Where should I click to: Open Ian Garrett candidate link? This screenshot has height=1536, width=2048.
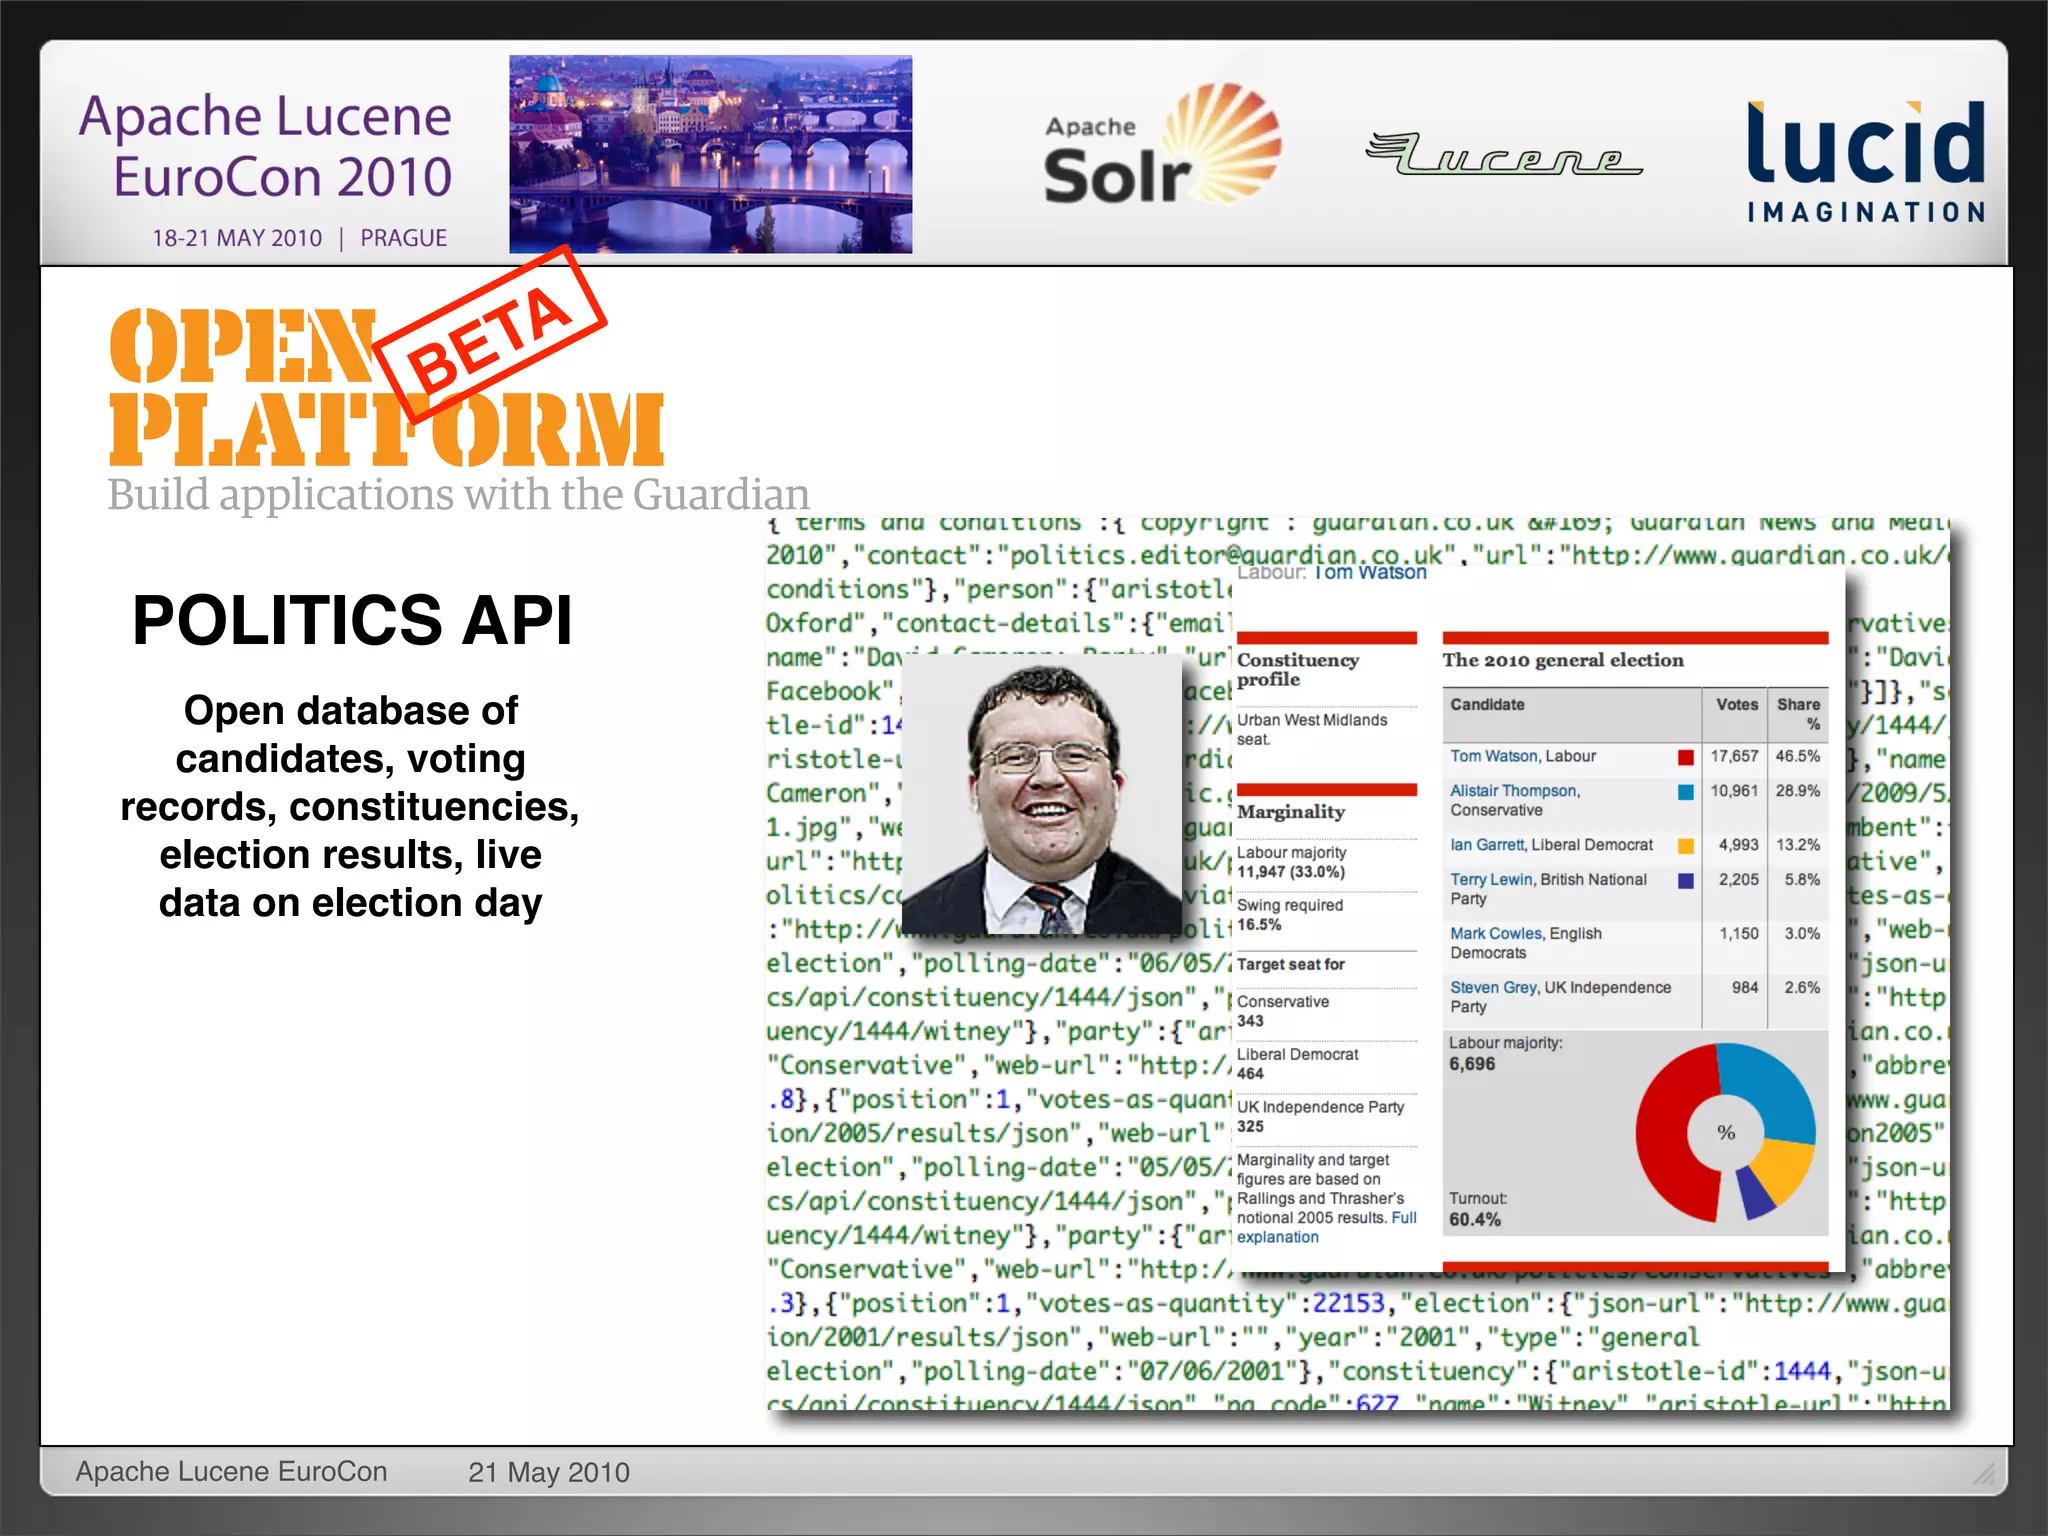coord(1487,845)
